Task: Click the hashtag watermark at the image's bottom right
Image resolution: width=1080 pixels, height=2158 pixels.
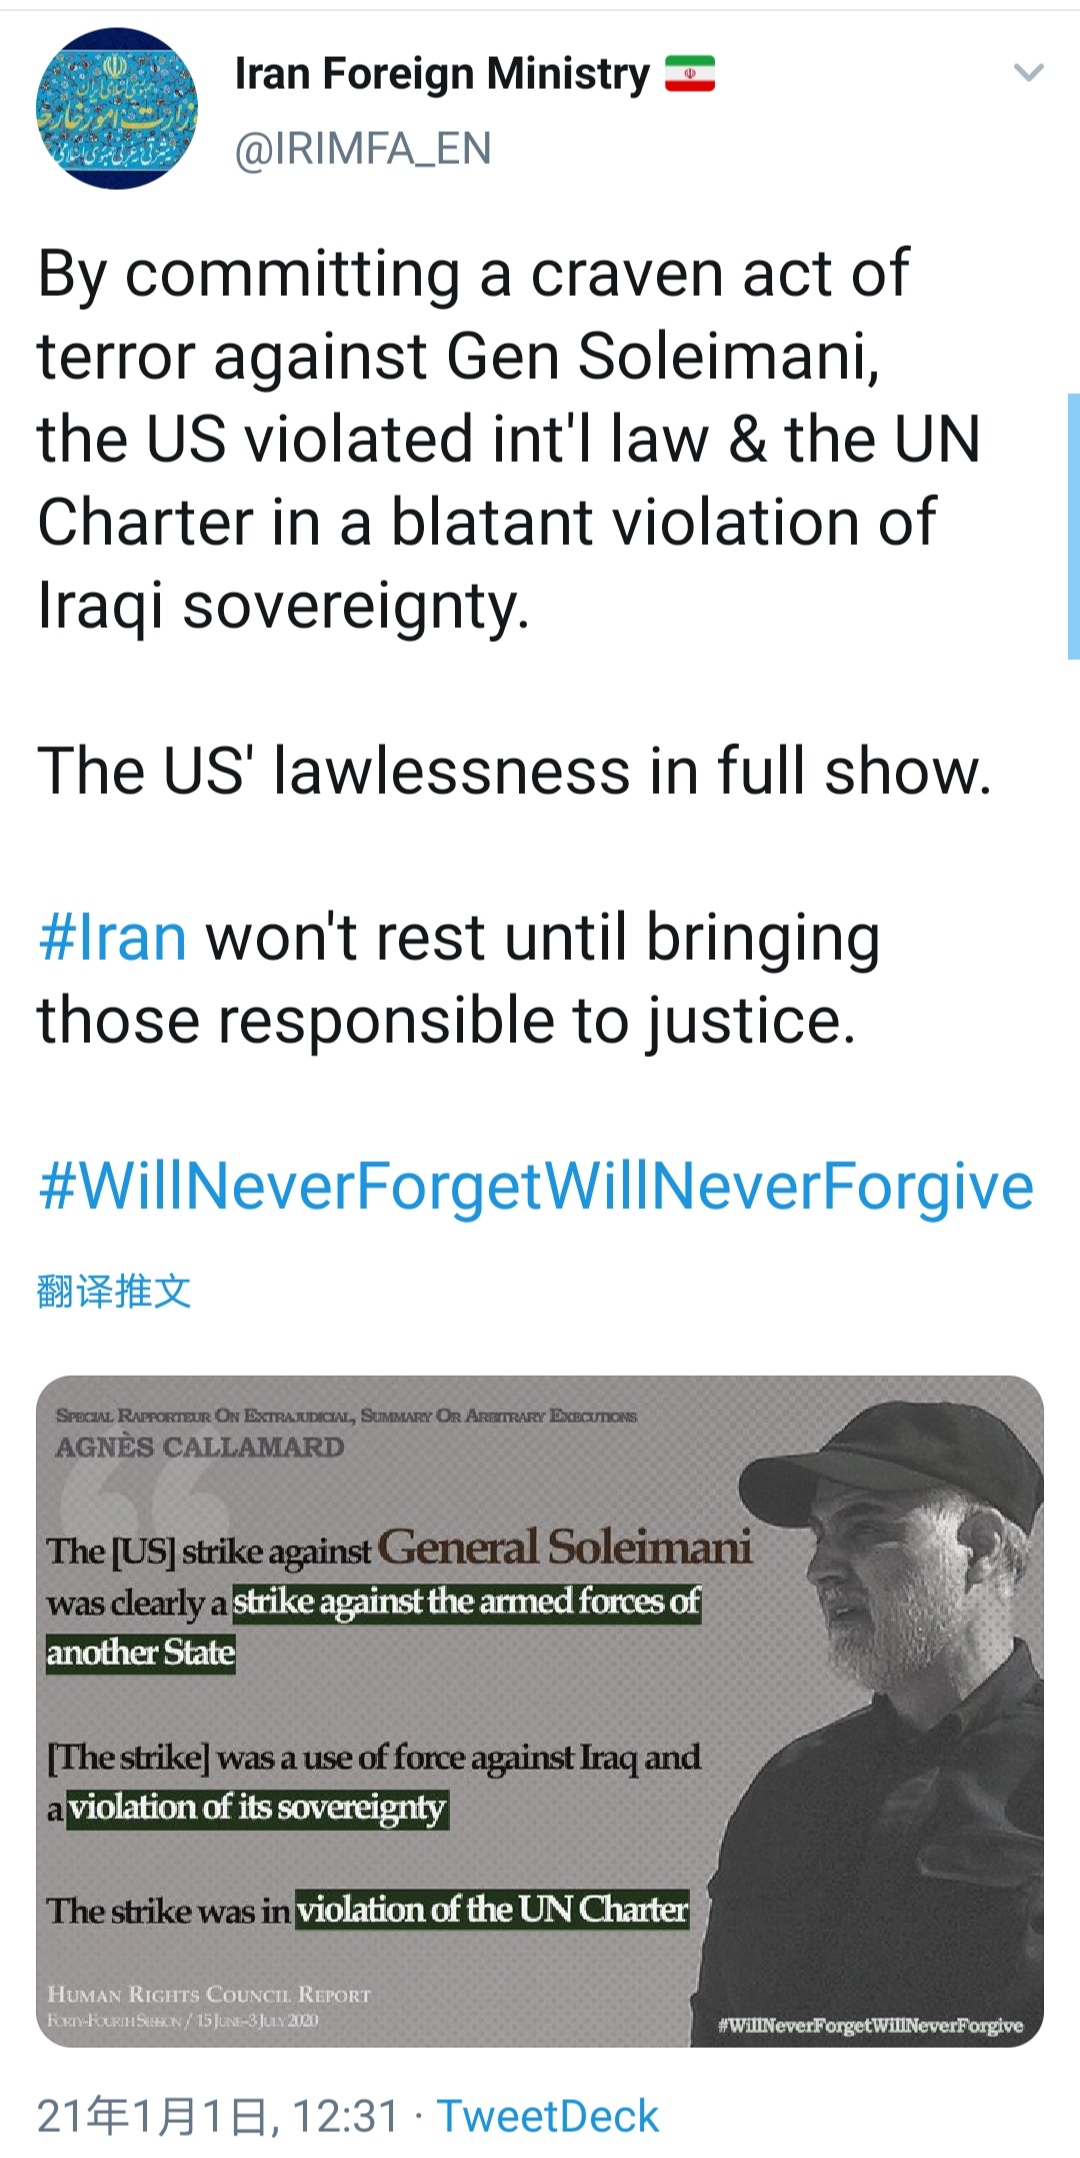Action: pos(870,2026)
